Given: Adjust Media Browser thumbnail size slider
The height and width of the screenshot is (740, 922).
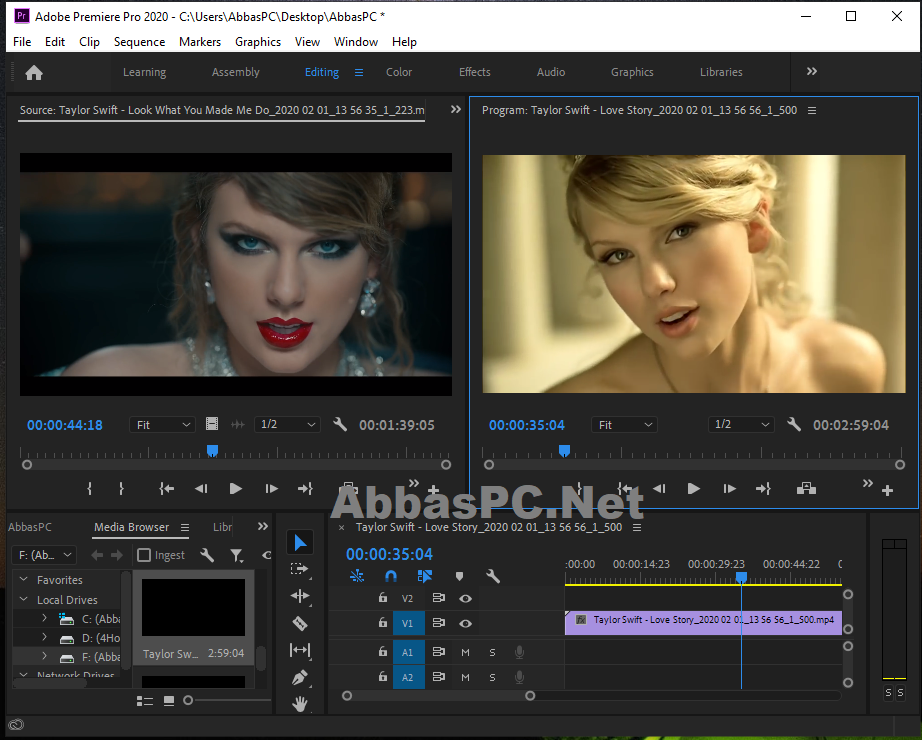Looking at the screenshot, I should (x=188, y=700).
